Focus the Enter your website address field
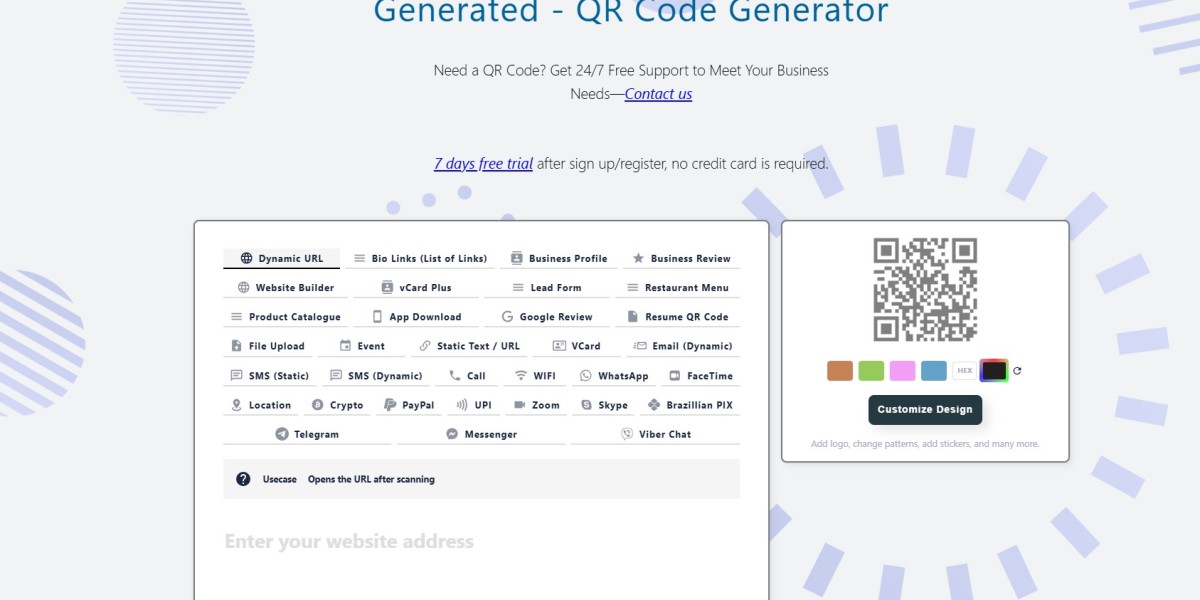The height and width of the screenshot is (600, 1200). click(x=481, y=542)
